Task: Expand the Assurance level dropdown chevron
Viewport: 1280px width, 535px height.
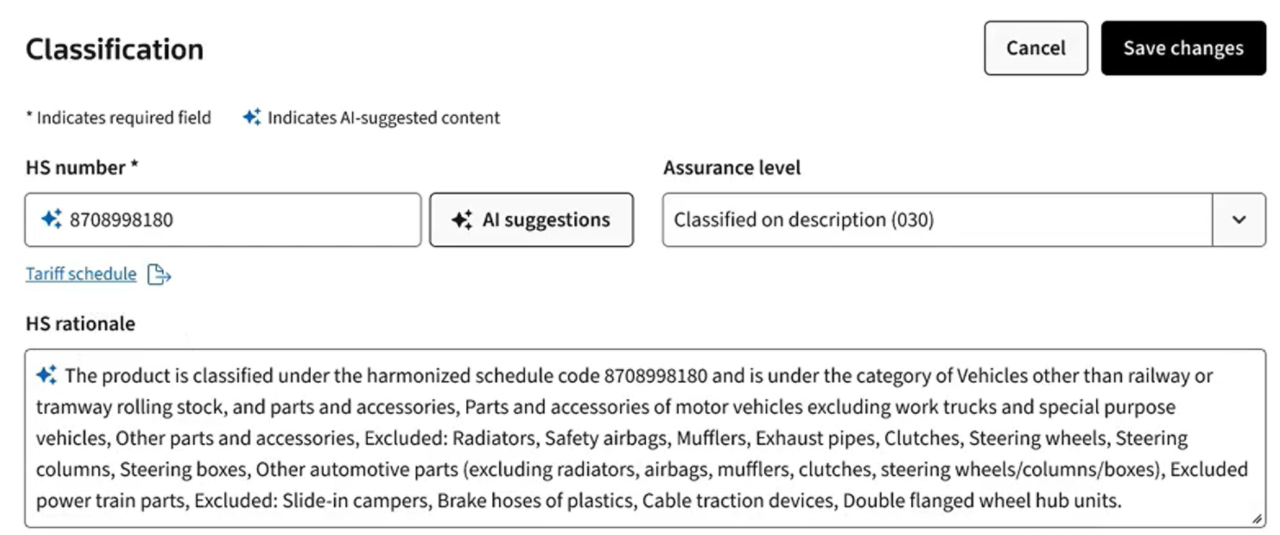Action: [x=1239, y=220]
